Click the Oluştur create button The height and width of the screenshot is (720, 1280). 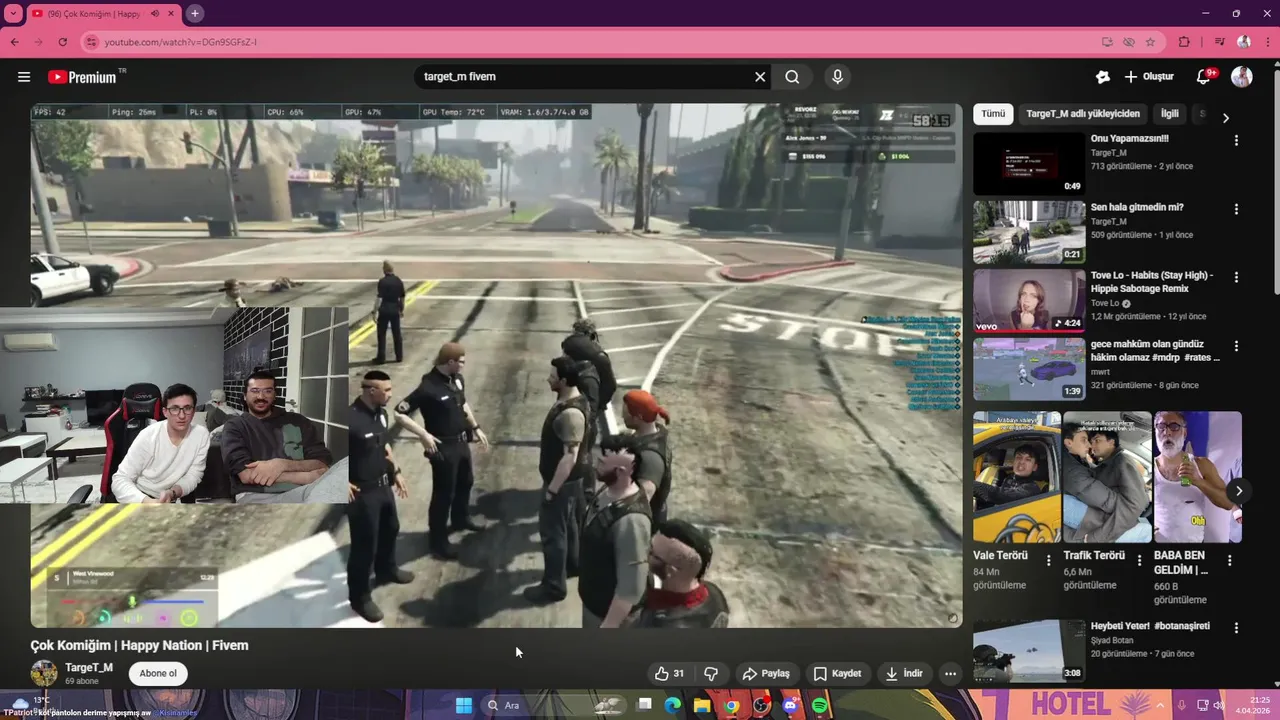1149,77
